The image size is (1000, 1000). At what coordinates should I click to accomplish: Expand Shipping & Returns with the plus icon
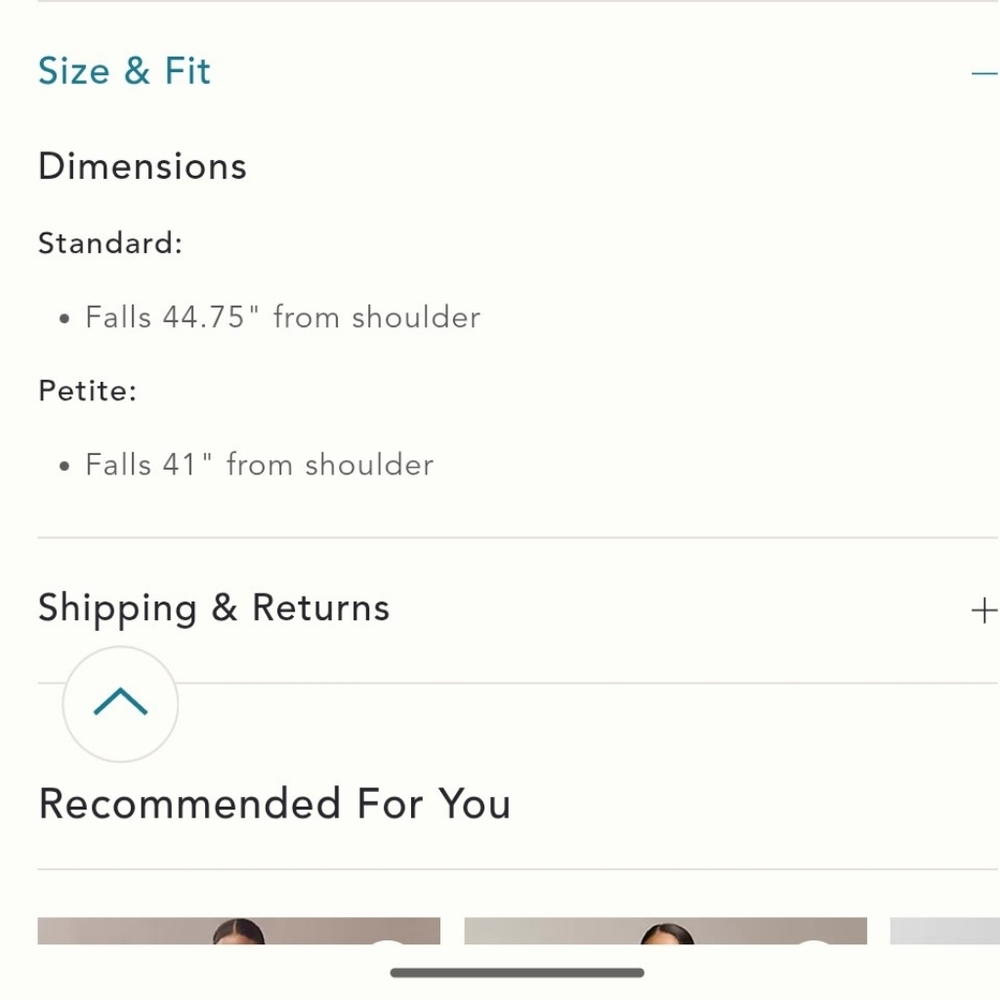[x=984, y=610]
